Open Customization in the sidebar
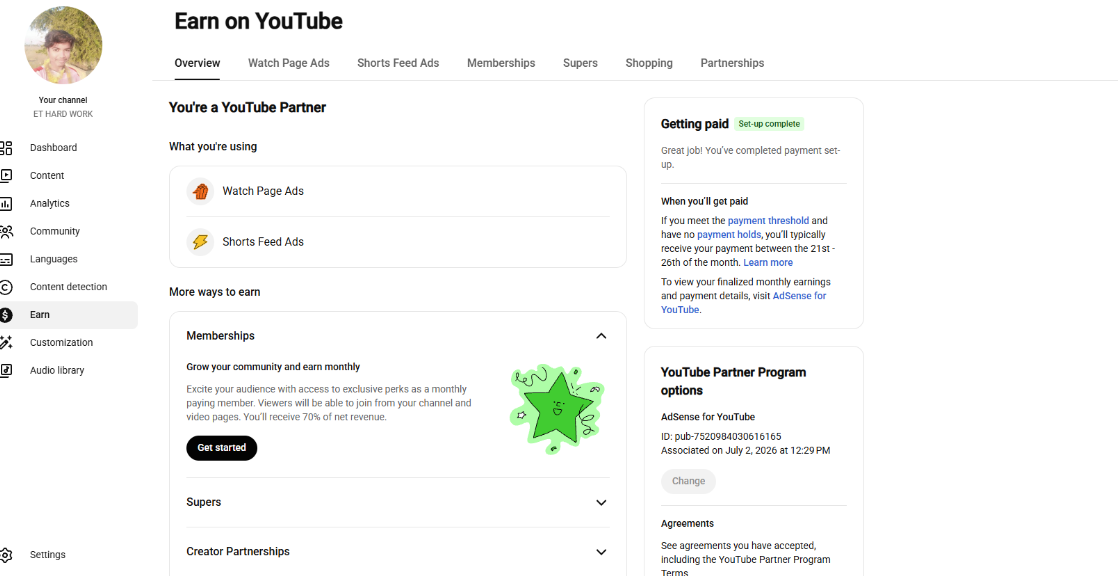This screenshot has height=576, width=1118. [x=61, y=342]
